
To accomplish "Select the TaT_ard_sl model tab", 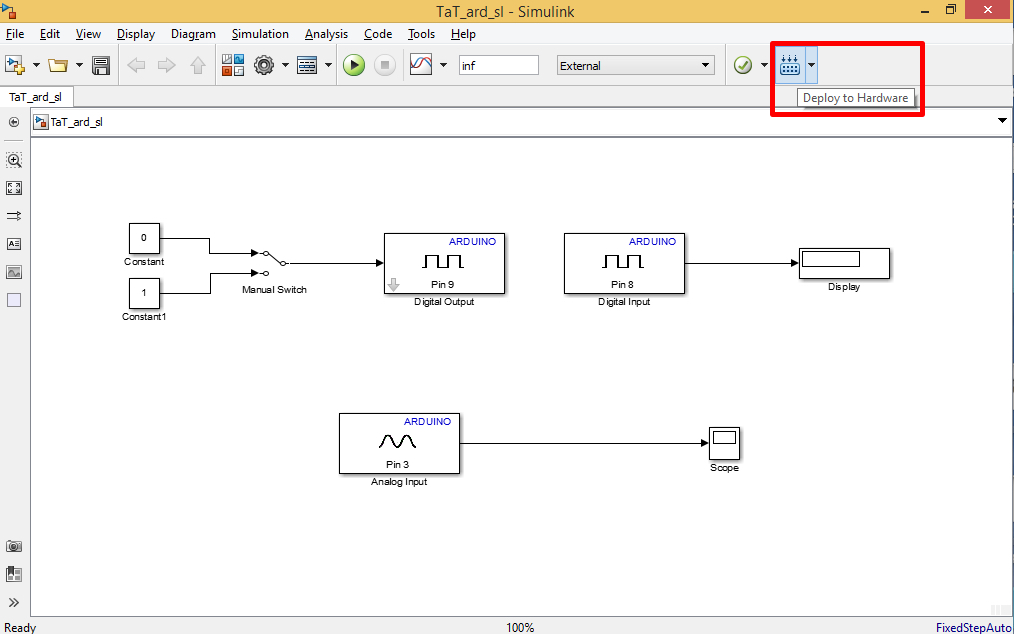I will 36,97.
